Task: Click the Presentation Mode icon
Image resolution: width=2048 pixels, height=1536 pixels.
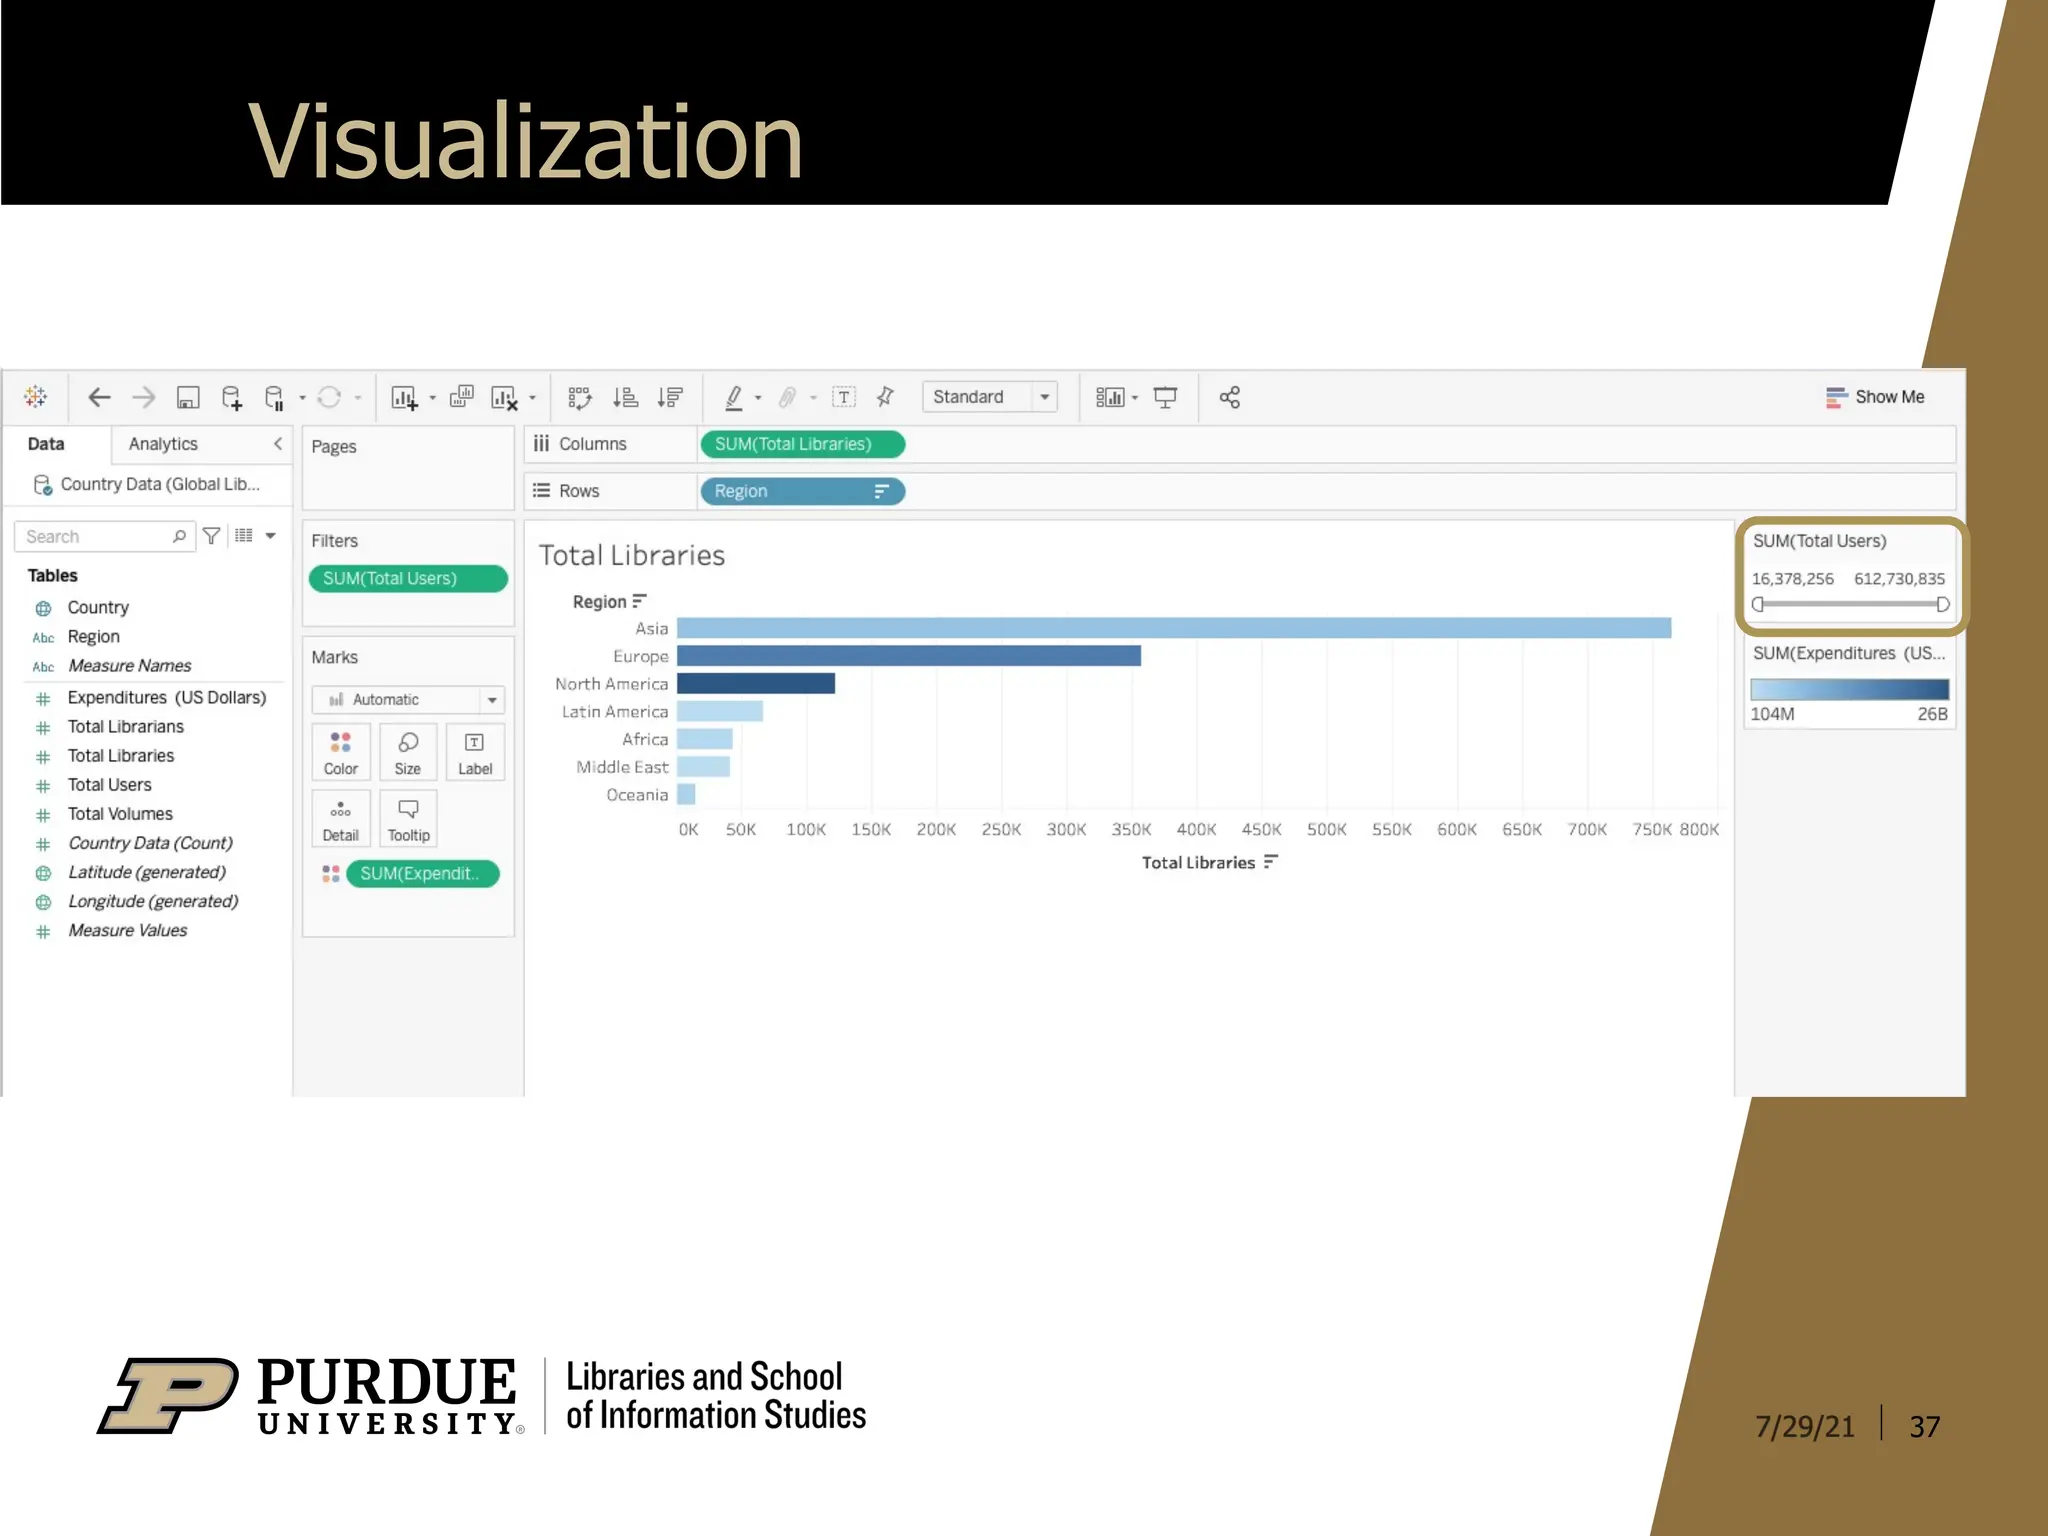Action: [x=1166, y=397]
